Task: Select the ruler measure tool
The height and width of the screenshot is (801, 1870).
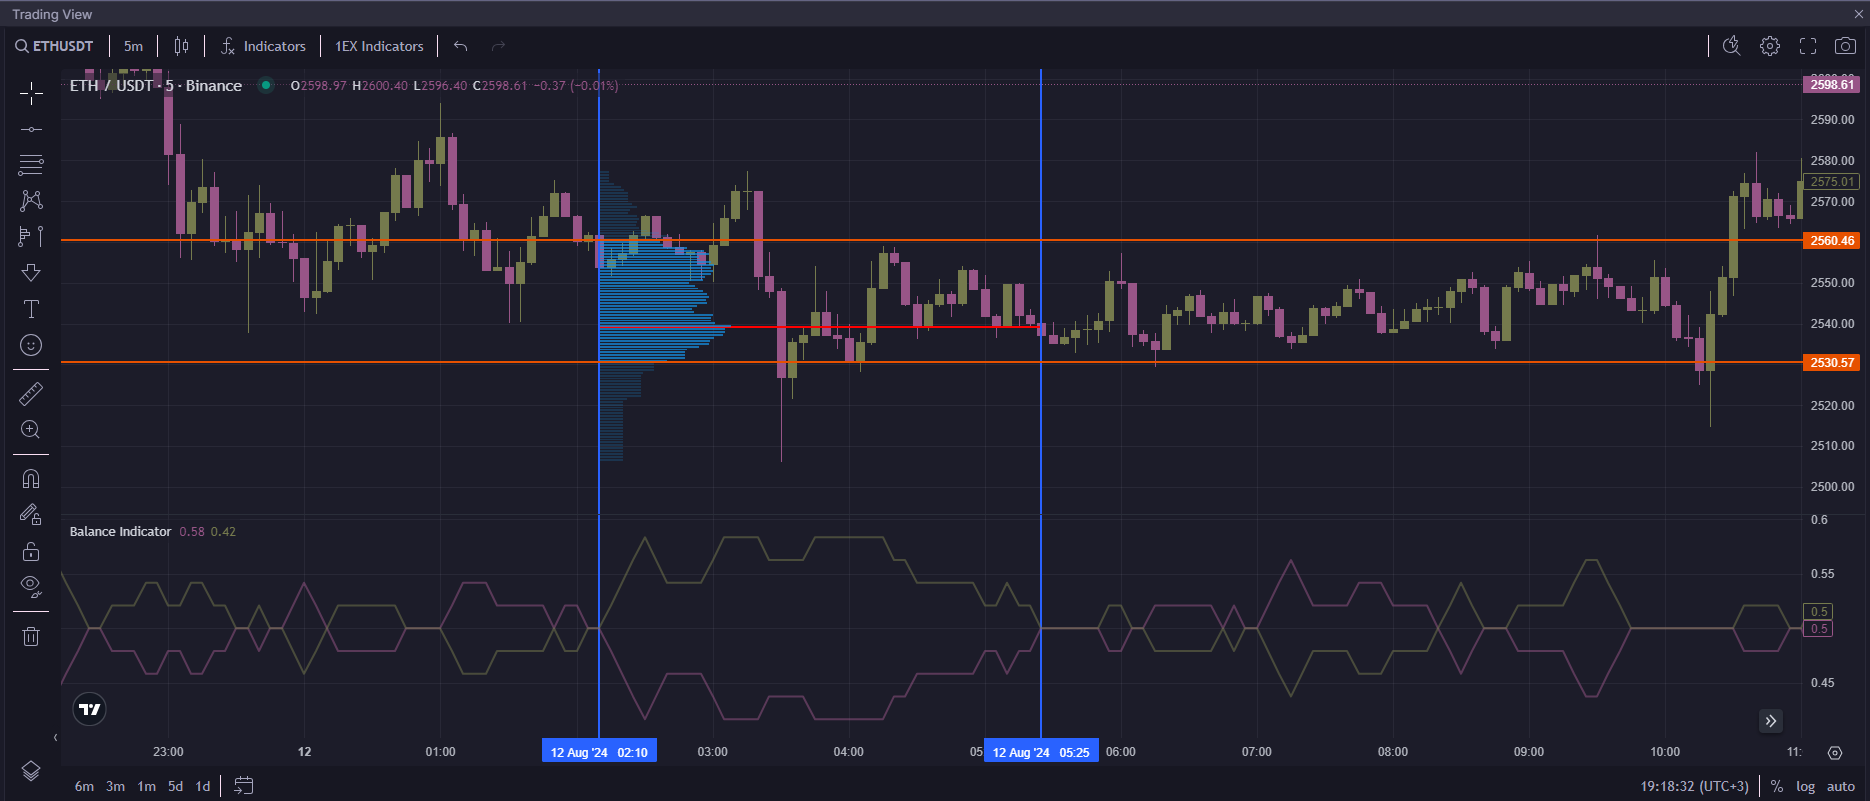Action: tap(31, 394)
